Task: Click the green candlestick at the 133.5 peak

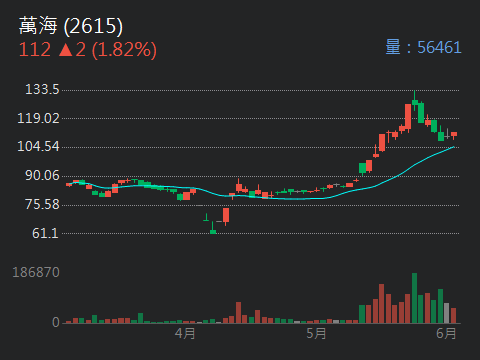Action: (x=415, y=101)
